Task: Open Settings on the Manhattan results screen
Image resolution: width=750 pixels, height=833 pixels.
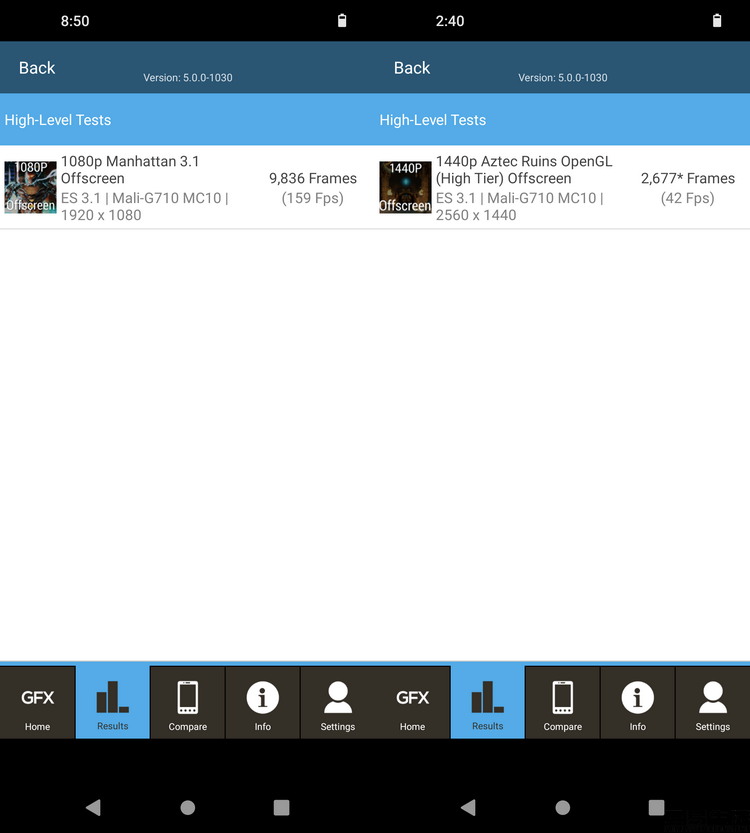Action: coord(338,703)
